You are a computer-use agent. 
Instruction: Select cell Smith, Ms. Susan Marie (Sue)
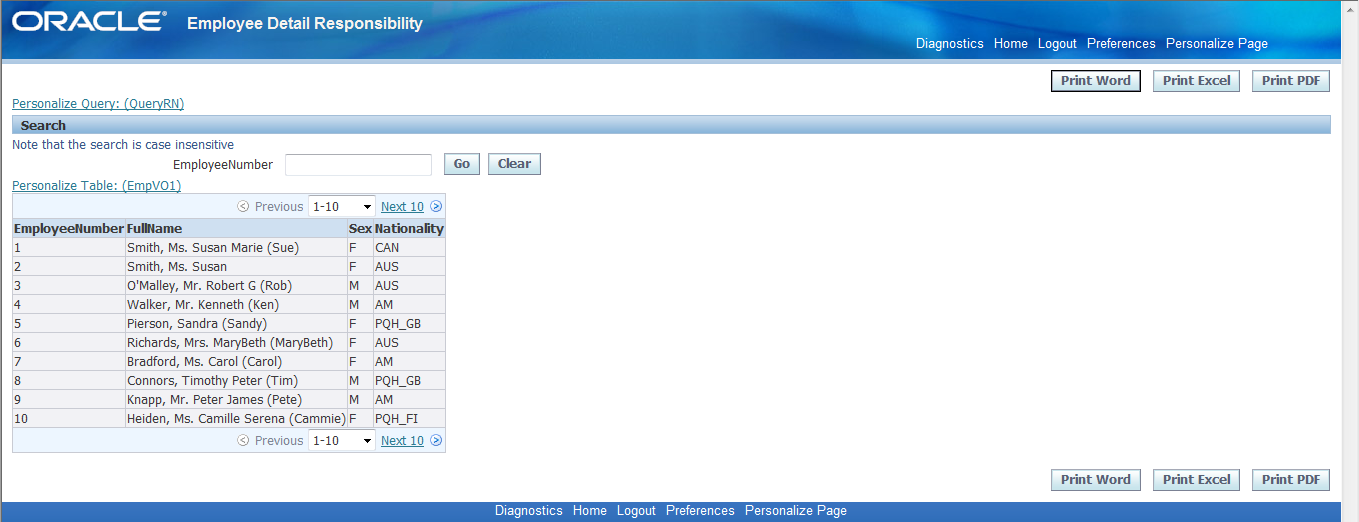click(236, 248)
